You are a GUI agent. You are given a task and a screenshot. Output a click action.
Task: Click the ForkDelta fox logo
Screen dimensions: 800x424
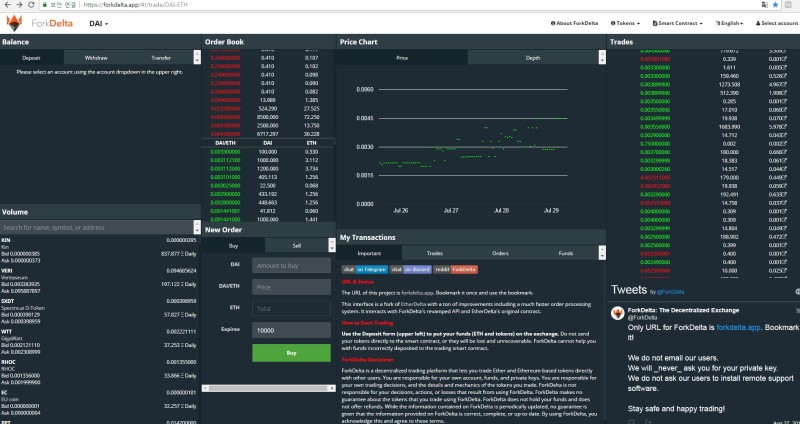pos(14,23)
